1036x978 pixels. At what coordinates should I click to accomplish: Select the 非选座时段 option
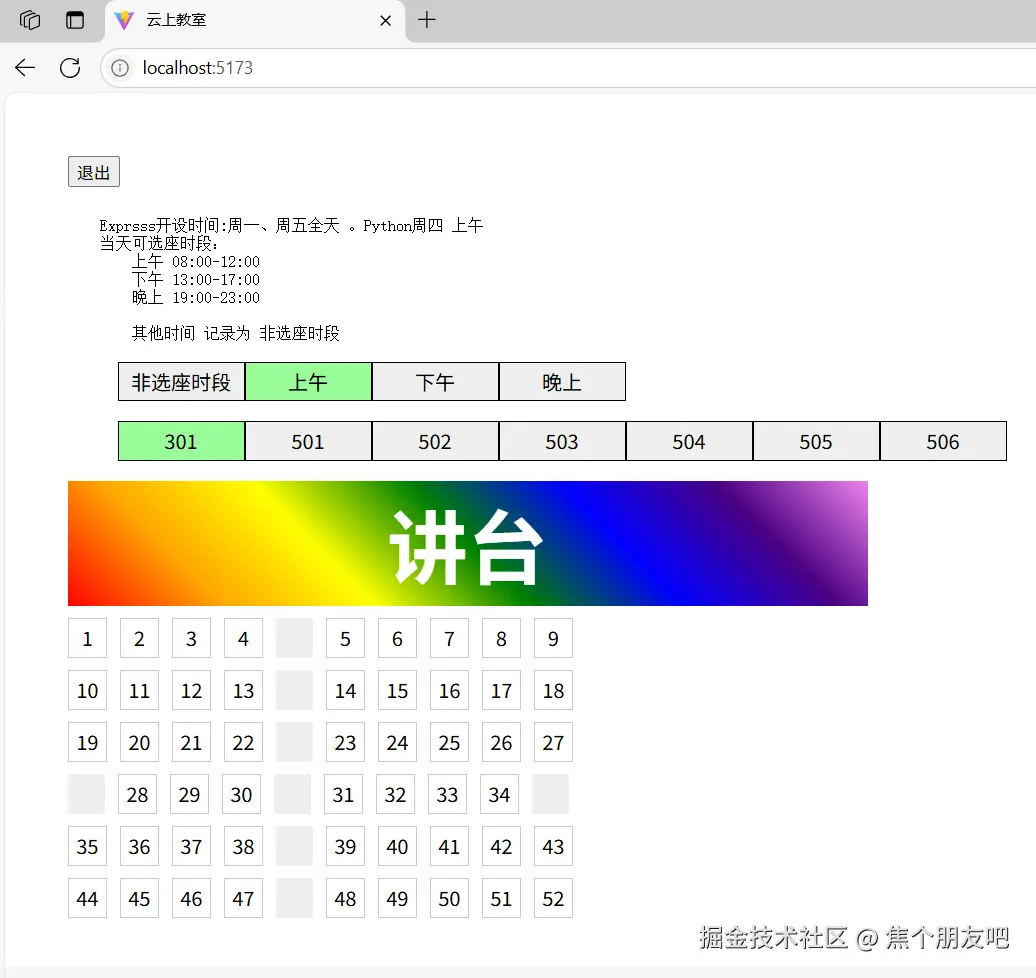[180, 381]
